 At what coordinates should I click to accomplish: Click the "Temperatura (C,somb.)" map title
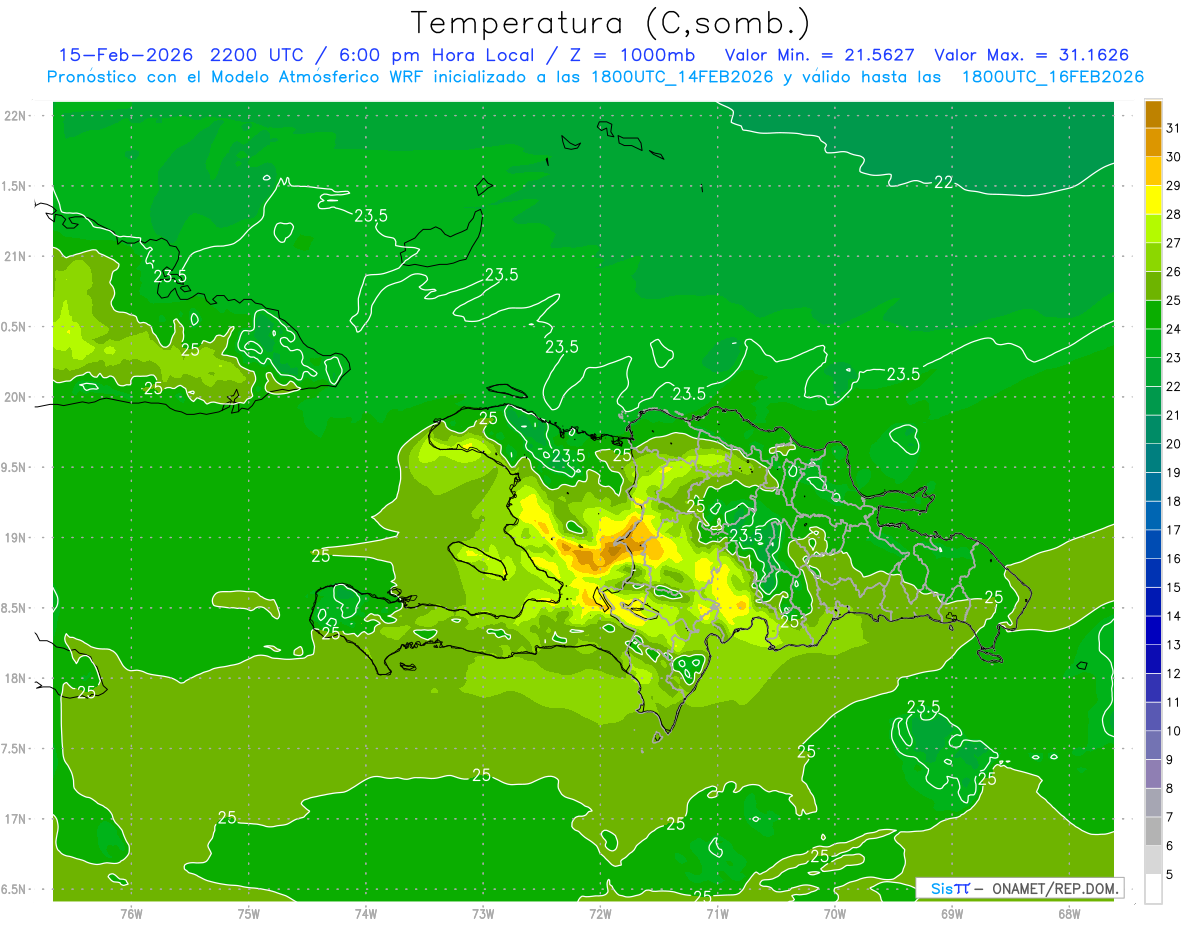pos(611,22)
